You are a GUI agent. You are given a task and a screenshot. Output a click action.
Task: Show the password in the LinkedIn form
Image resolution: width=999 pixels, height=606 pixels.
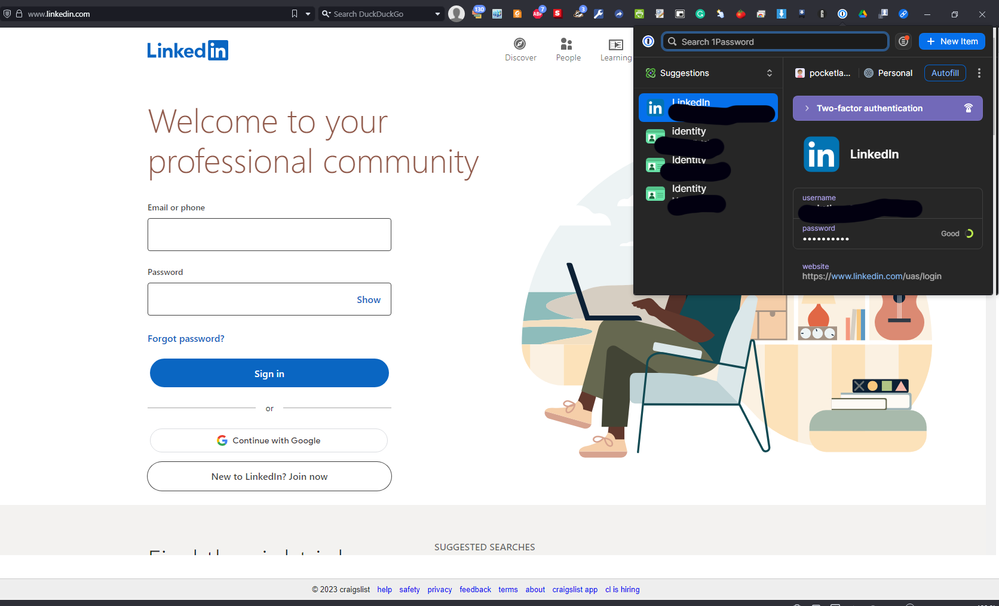pyautogui.click(x=368, y=299)
